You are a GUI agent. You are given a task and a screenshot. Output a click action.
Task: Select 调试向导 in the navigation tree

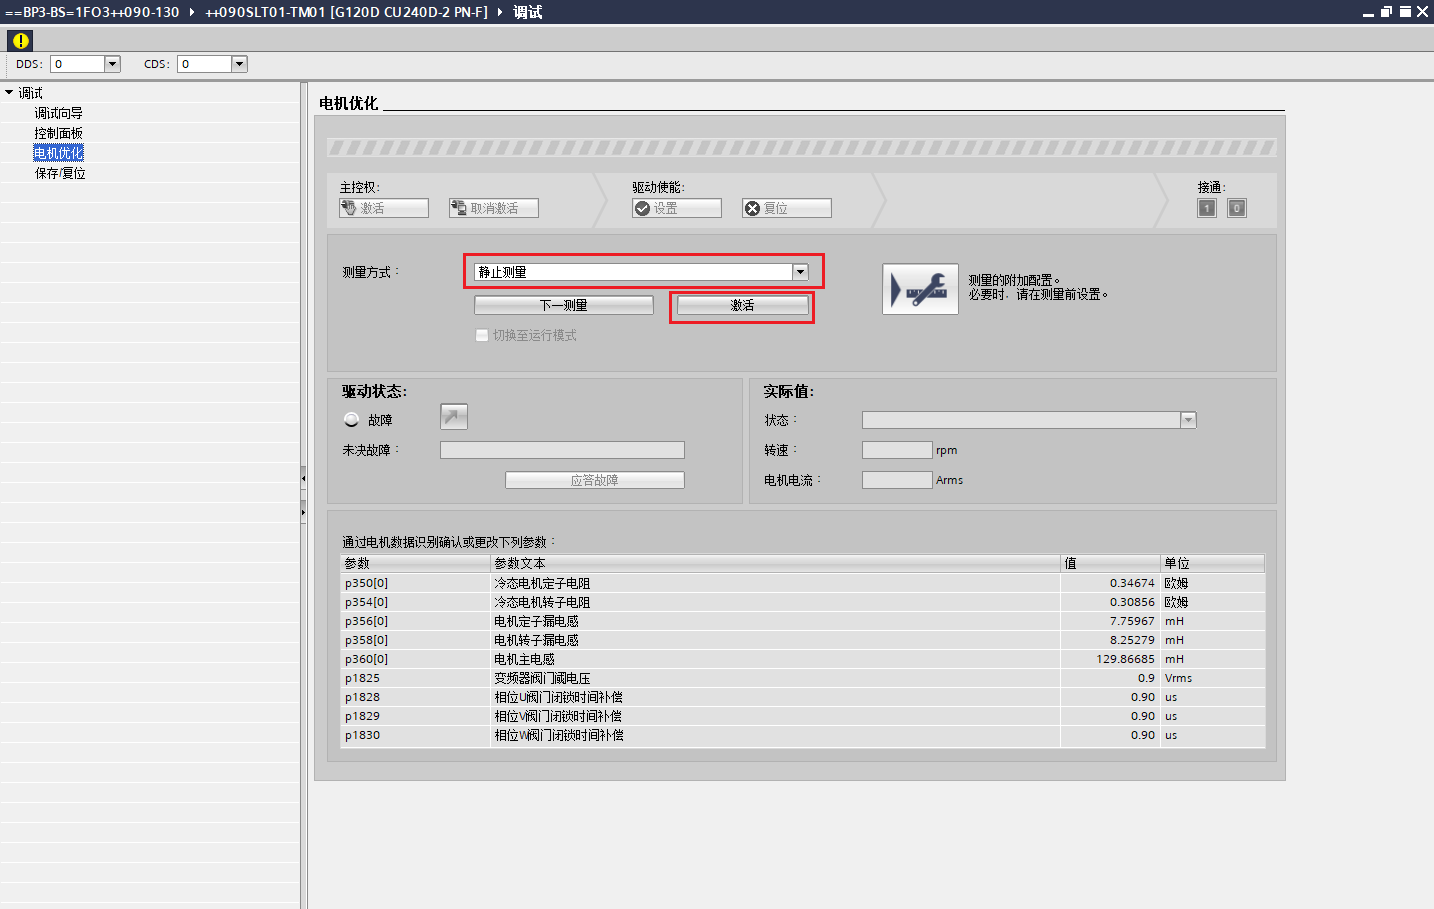[59, 113]
